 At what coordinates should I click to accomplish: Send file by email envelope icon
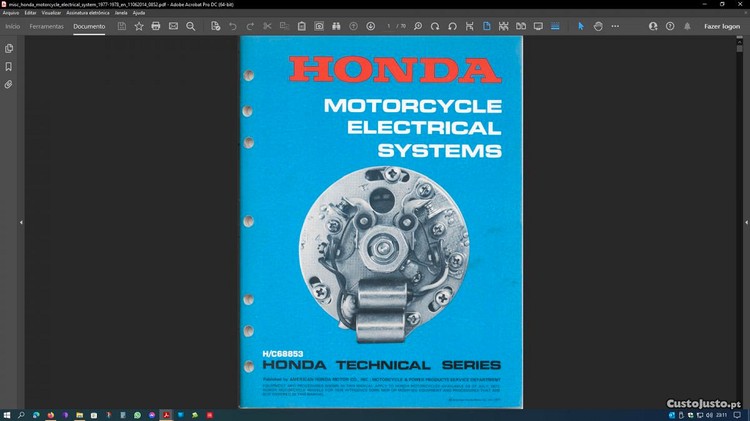173,26
